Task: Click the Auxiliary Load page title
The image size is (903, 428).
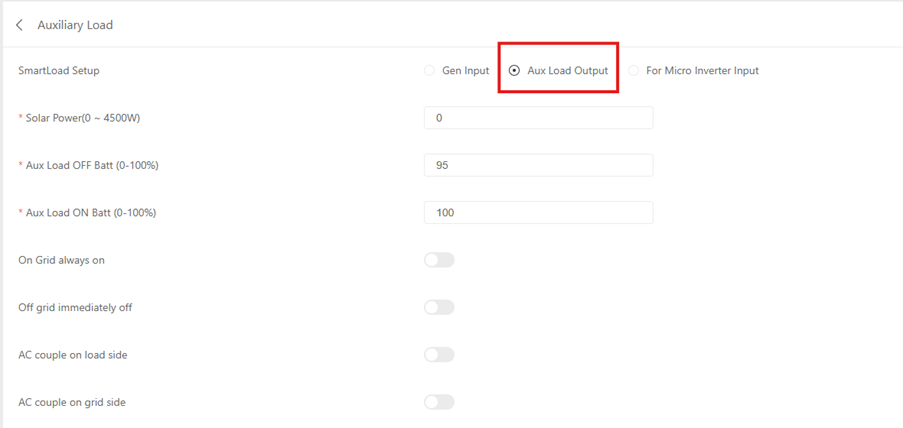Action: coord(75,25)
